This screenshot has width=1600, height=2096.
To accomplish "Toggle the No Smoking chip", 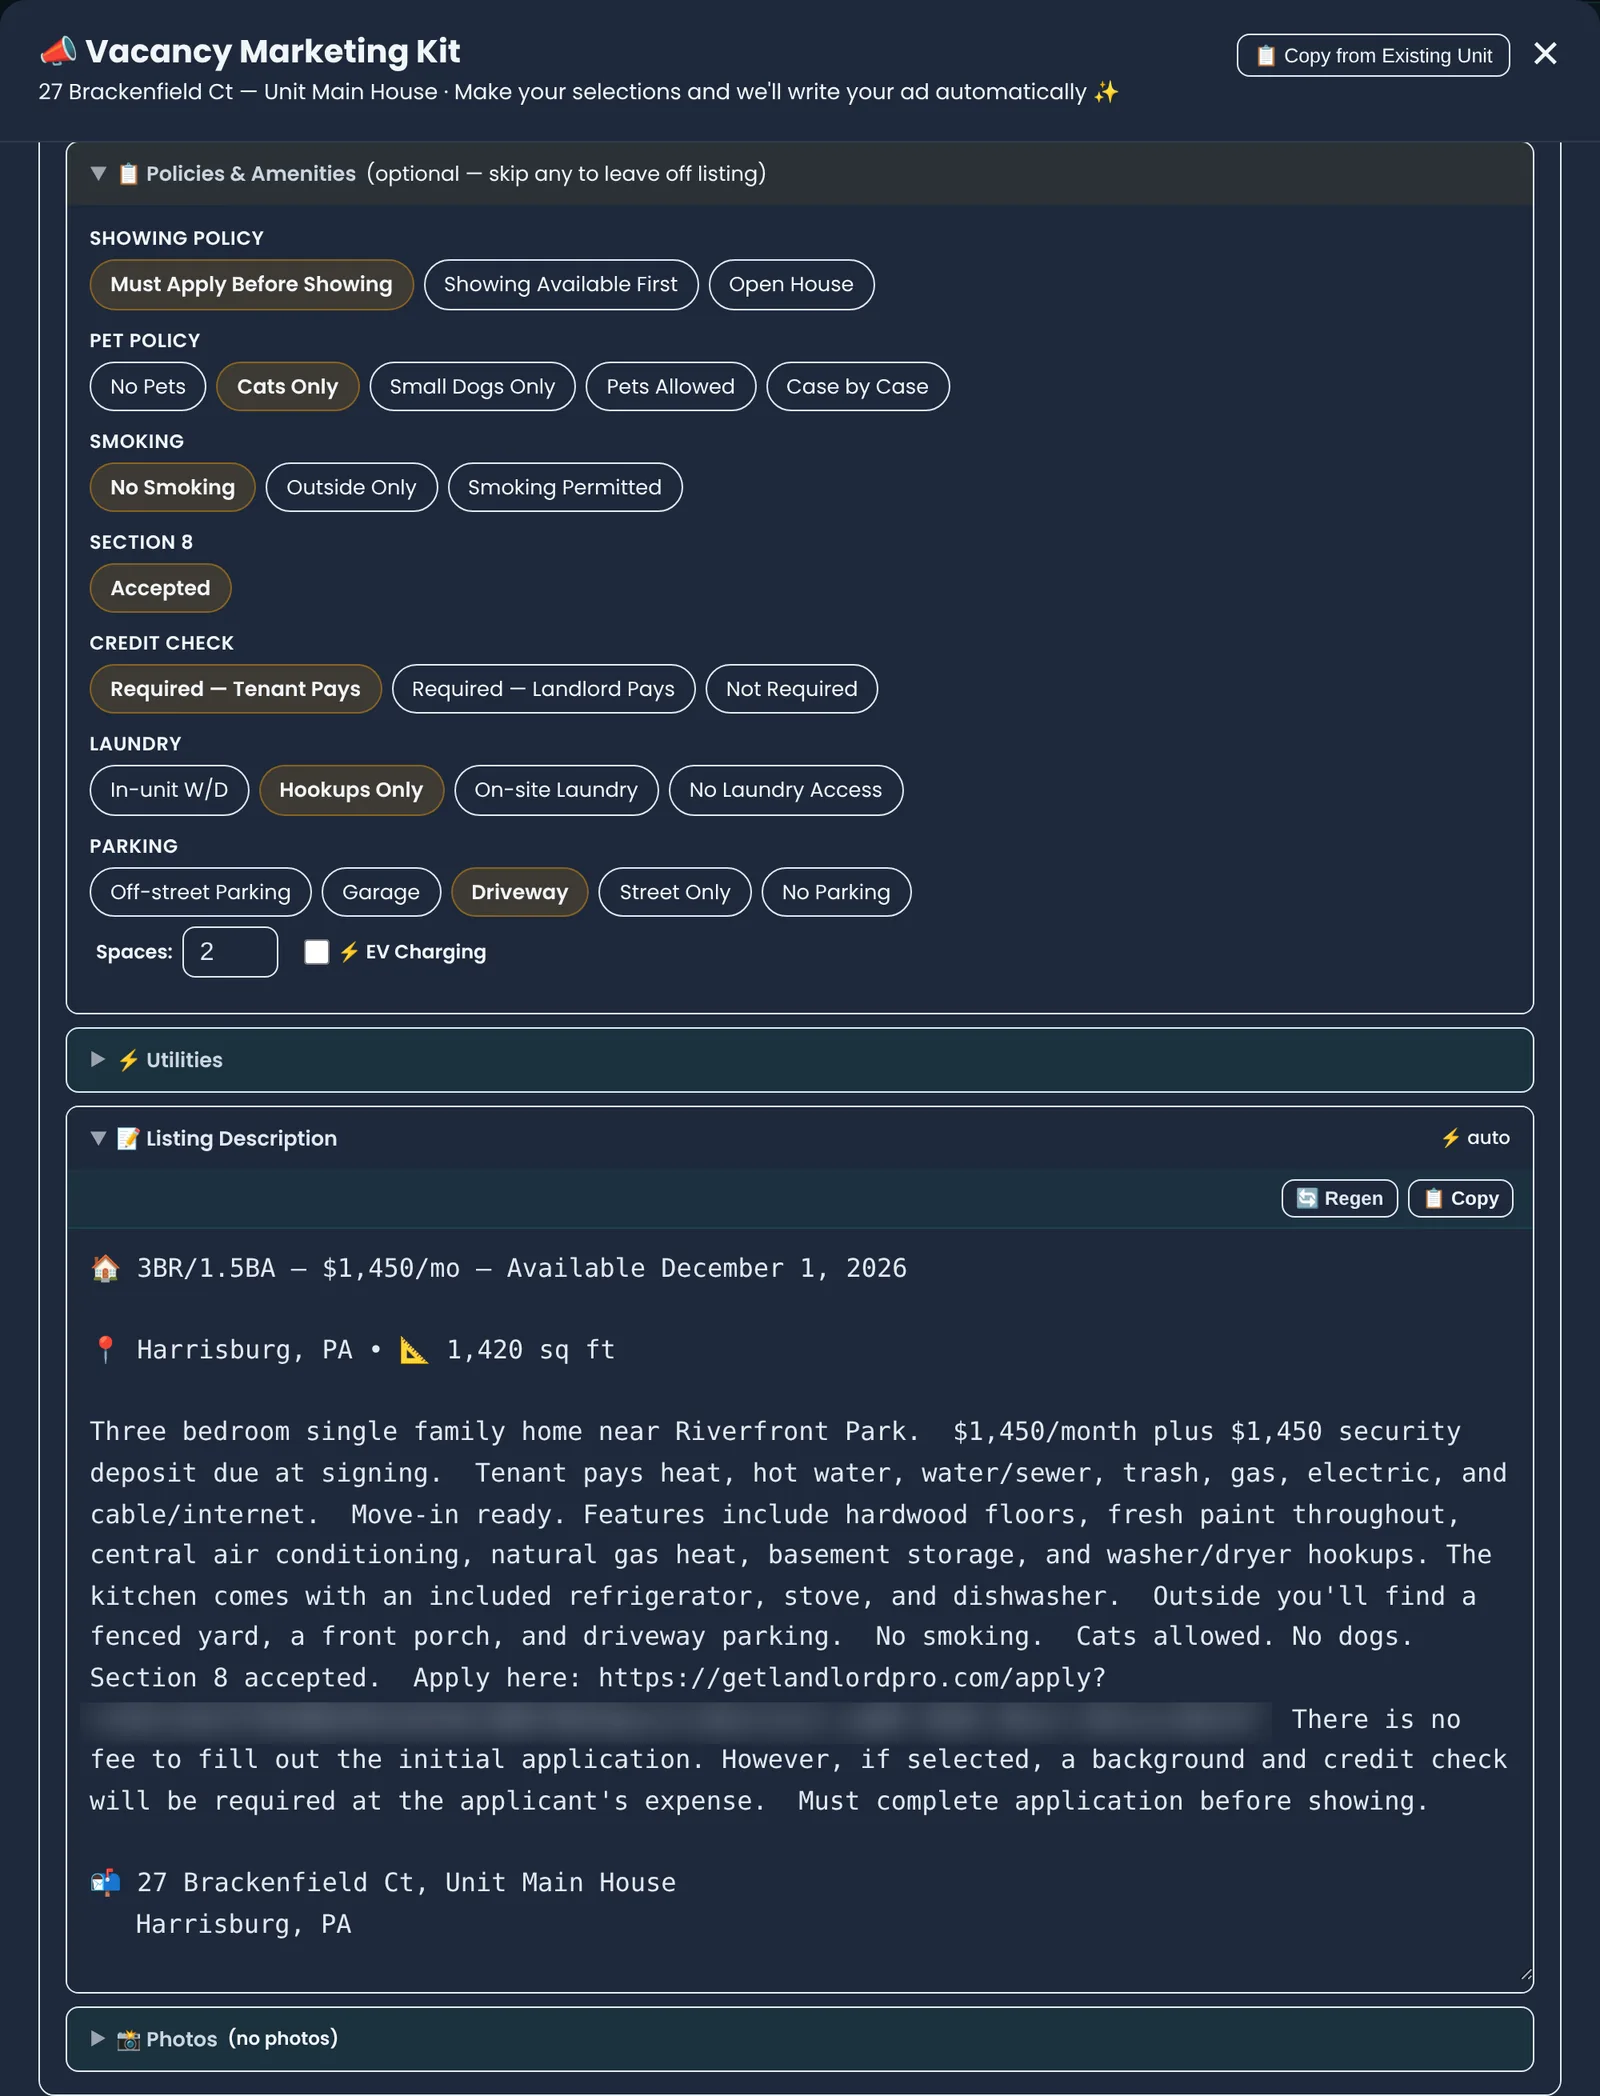I will click(173, 488).
